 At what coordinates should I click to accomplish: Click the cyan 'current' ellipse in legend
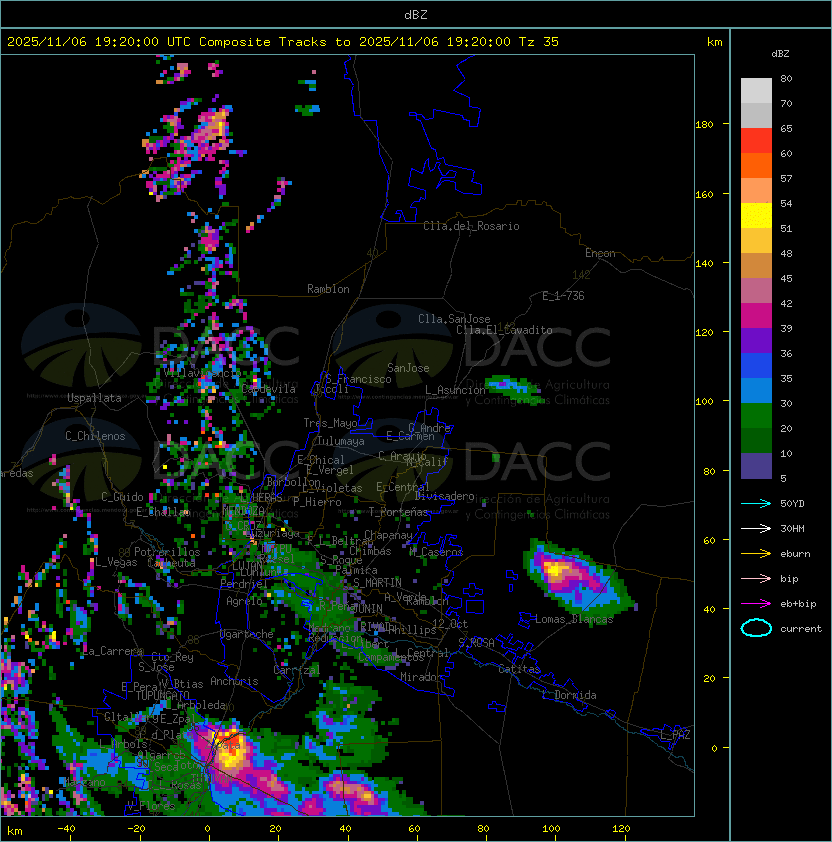(x=756, y=628)
